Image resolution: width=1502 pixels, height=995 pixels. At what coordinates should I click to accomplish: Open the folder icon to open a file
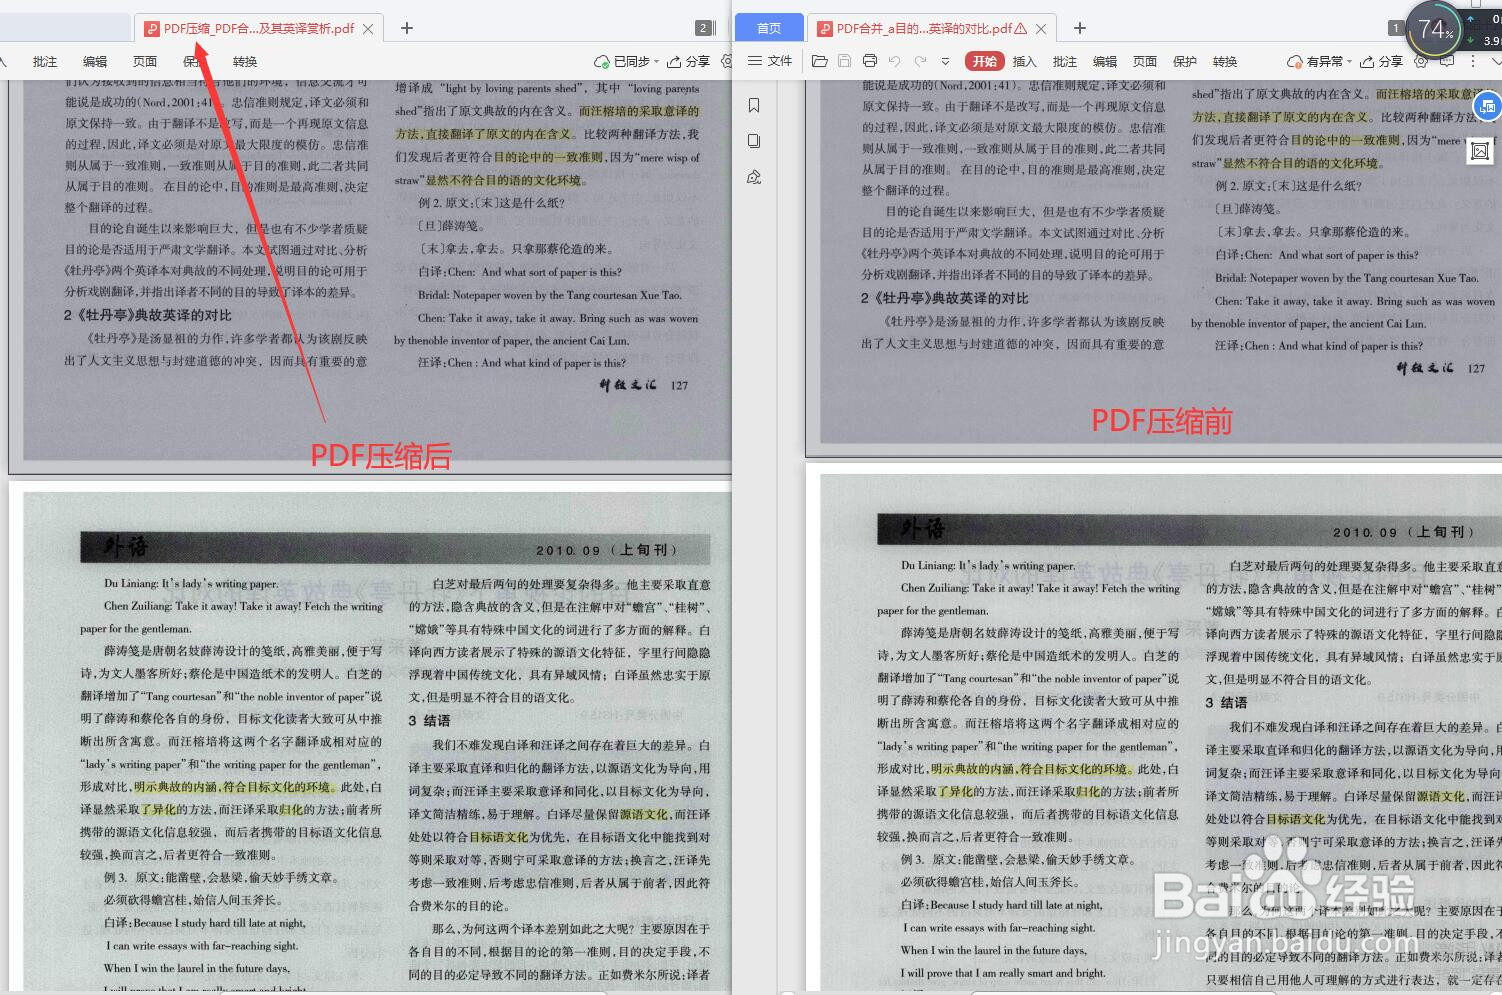coord(820,61)
